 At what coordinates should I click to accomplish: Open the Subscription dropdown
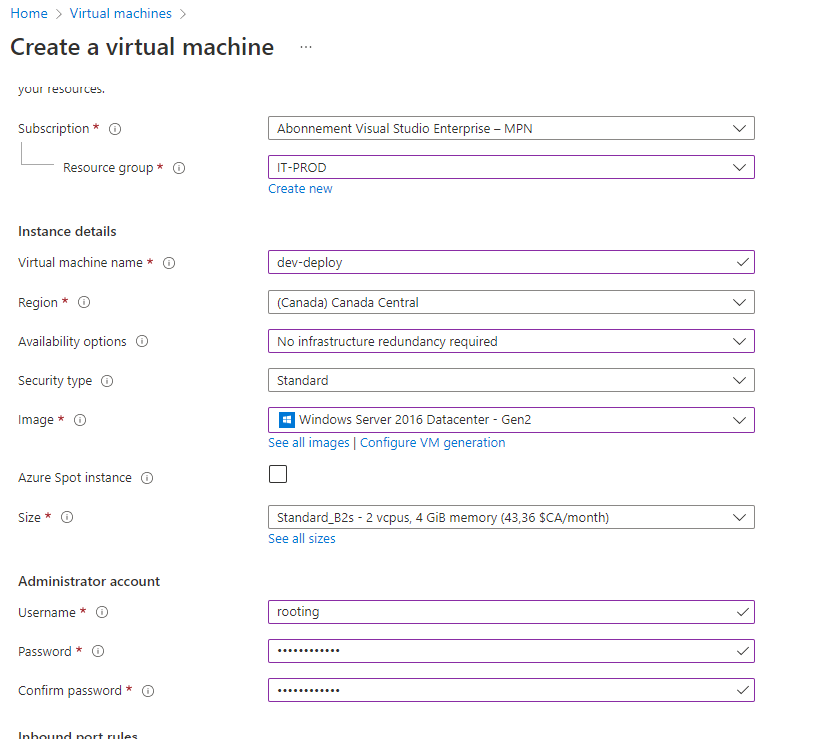(511, 128)
